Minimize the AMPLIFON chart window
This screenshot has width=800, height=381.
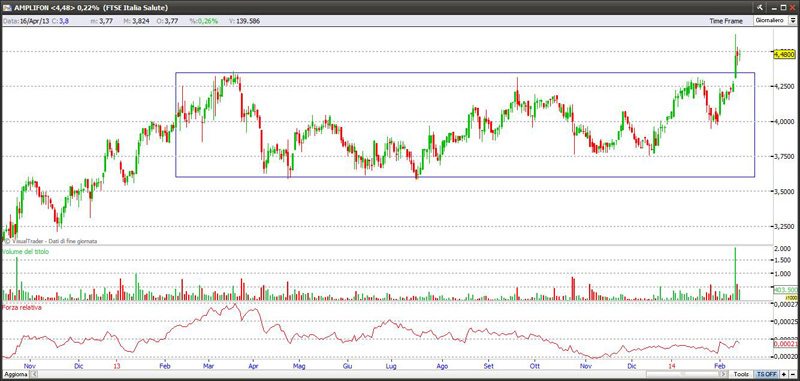pos(774,8)
